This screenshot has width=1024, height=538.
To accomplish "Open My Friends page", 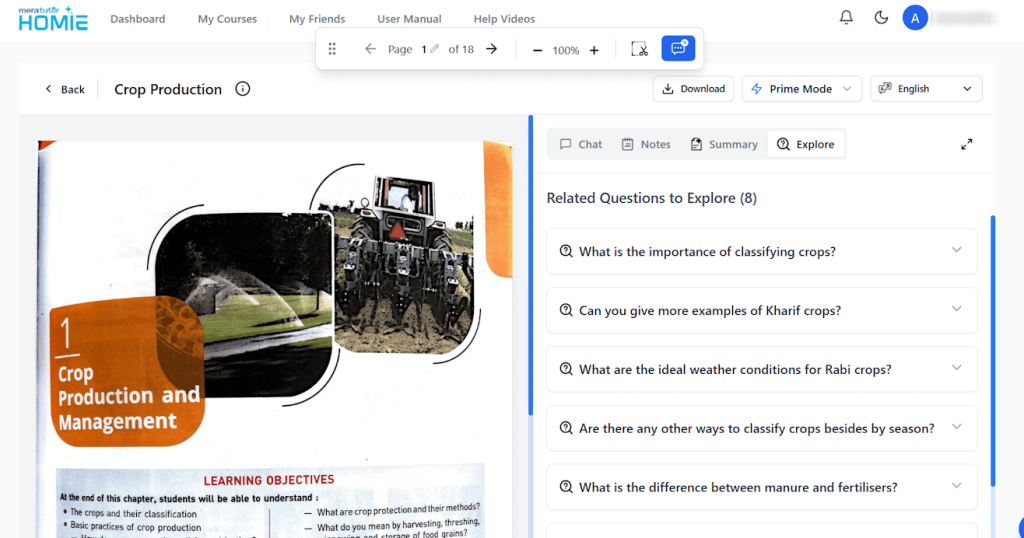I will tap(317, 19).
